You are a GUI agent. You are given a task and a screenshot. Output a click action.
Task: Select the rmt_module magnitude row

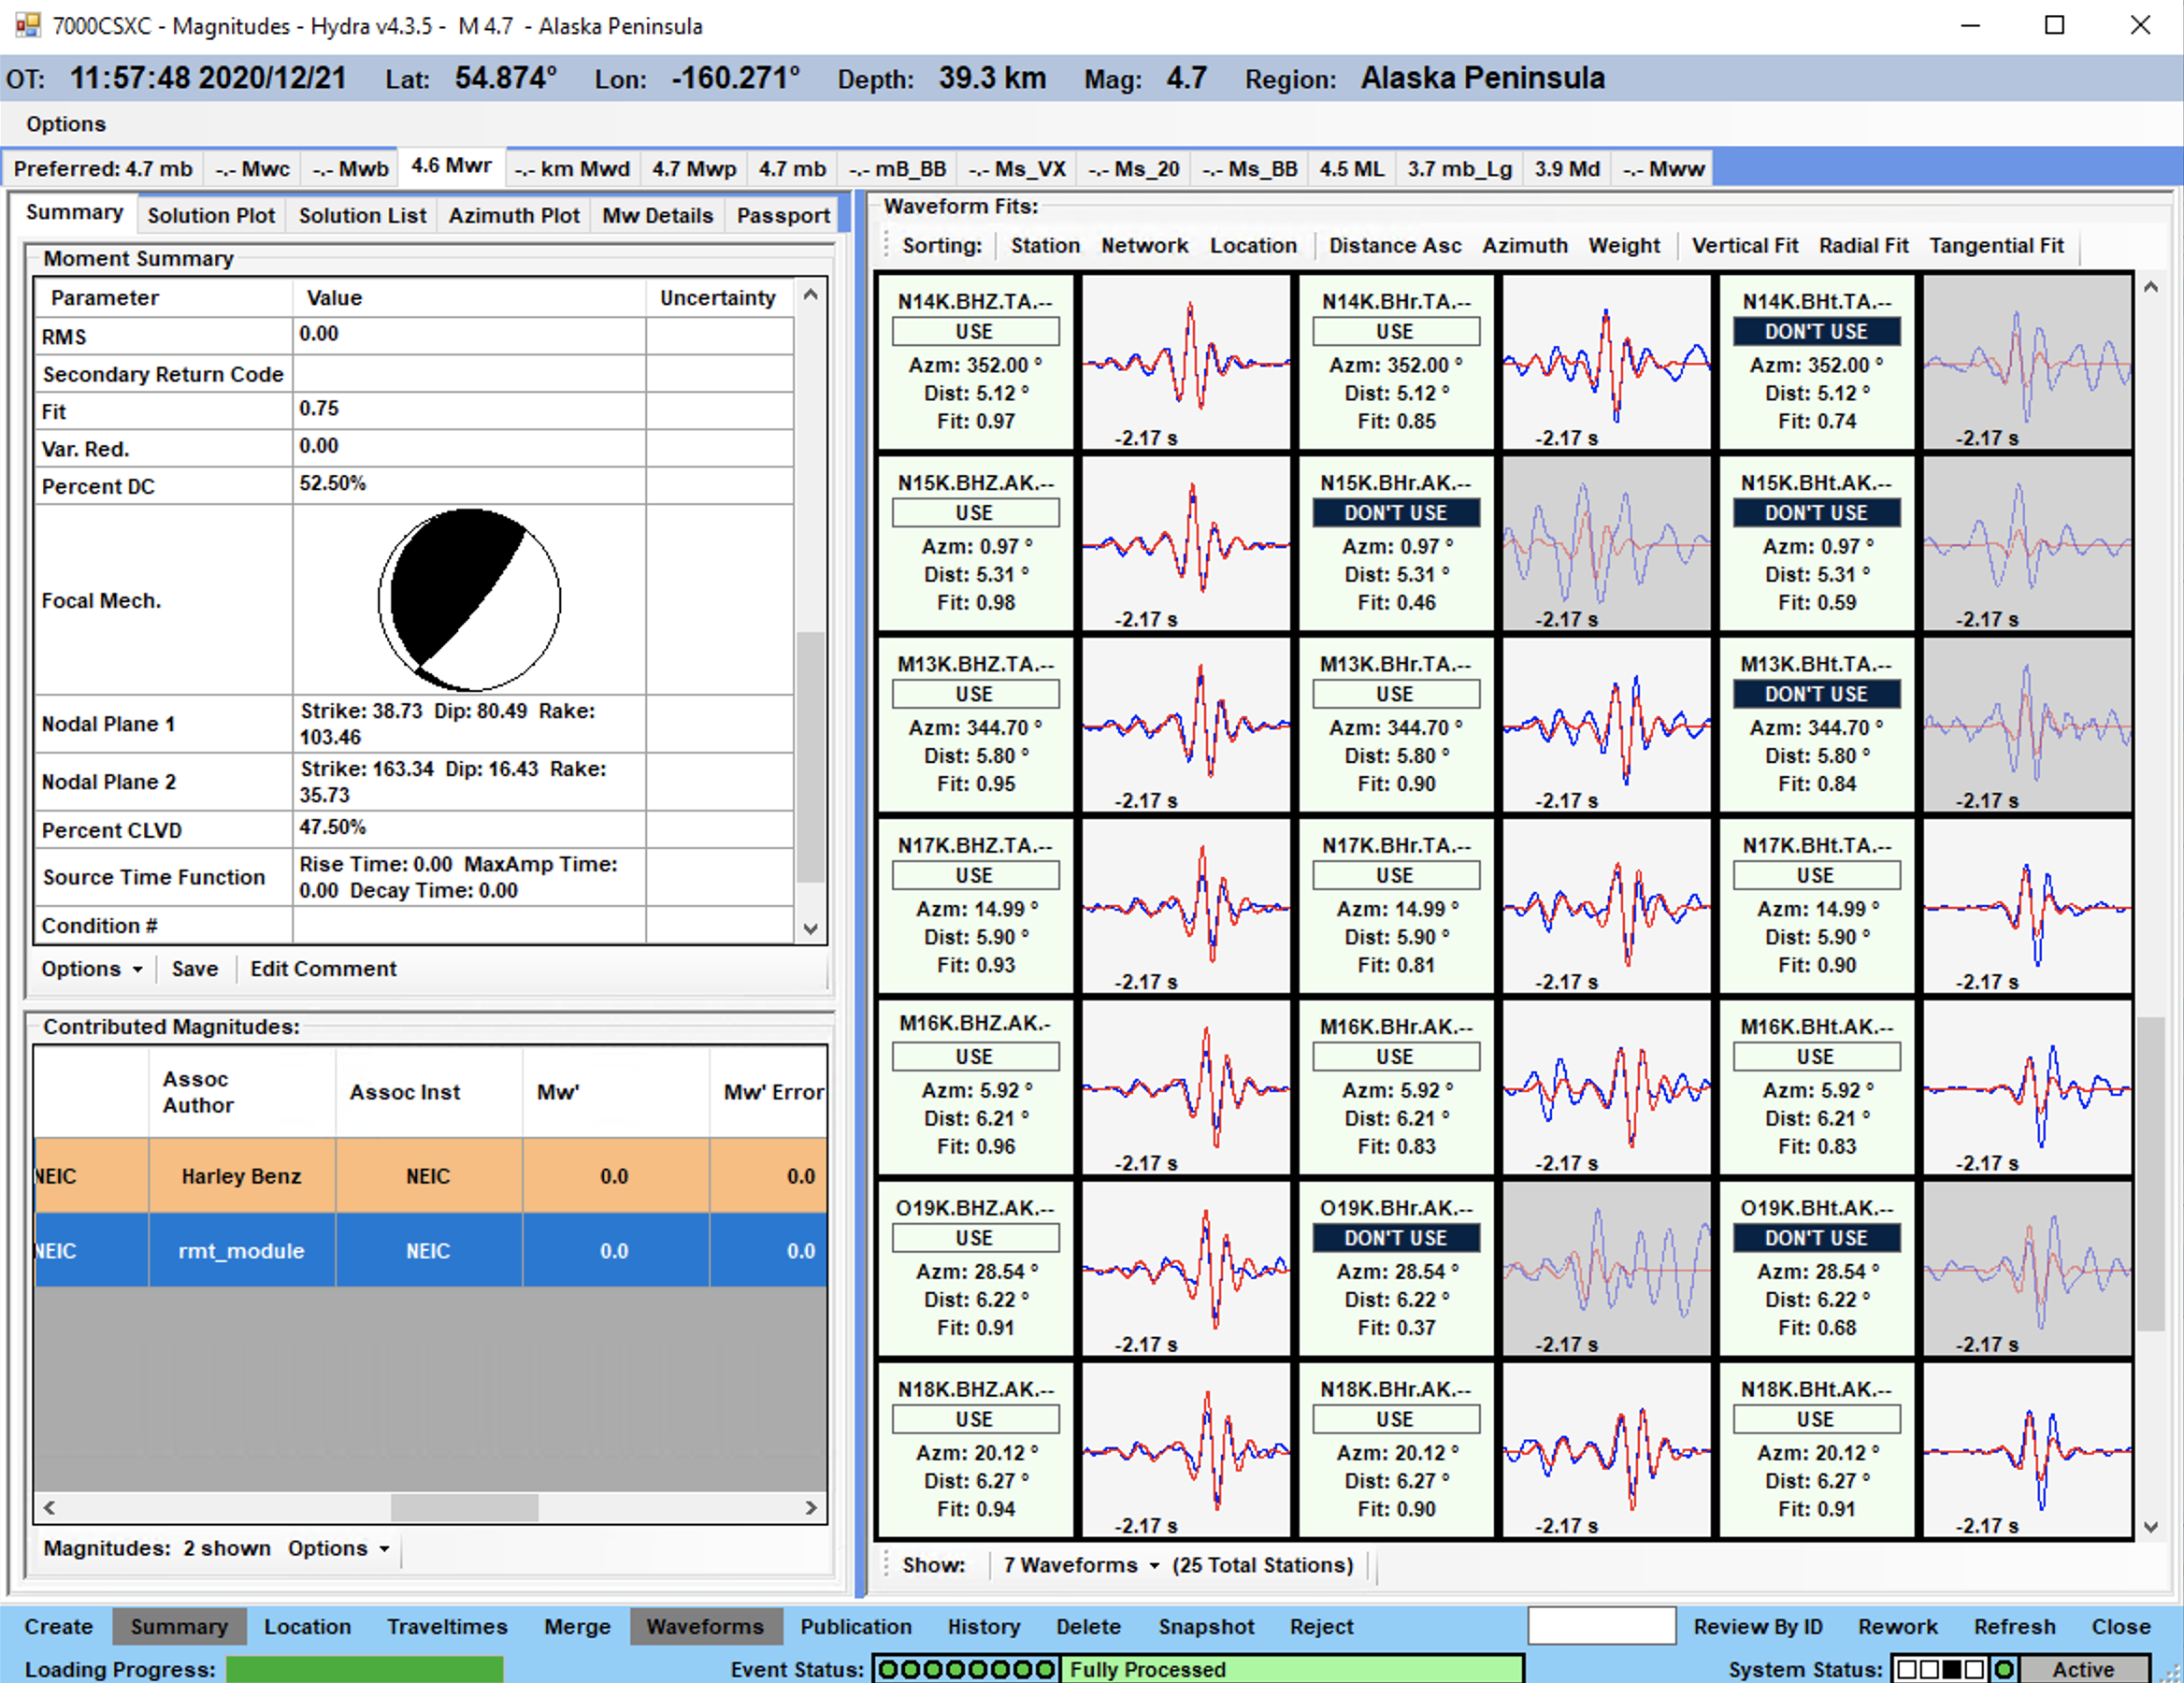(430, 1250)
